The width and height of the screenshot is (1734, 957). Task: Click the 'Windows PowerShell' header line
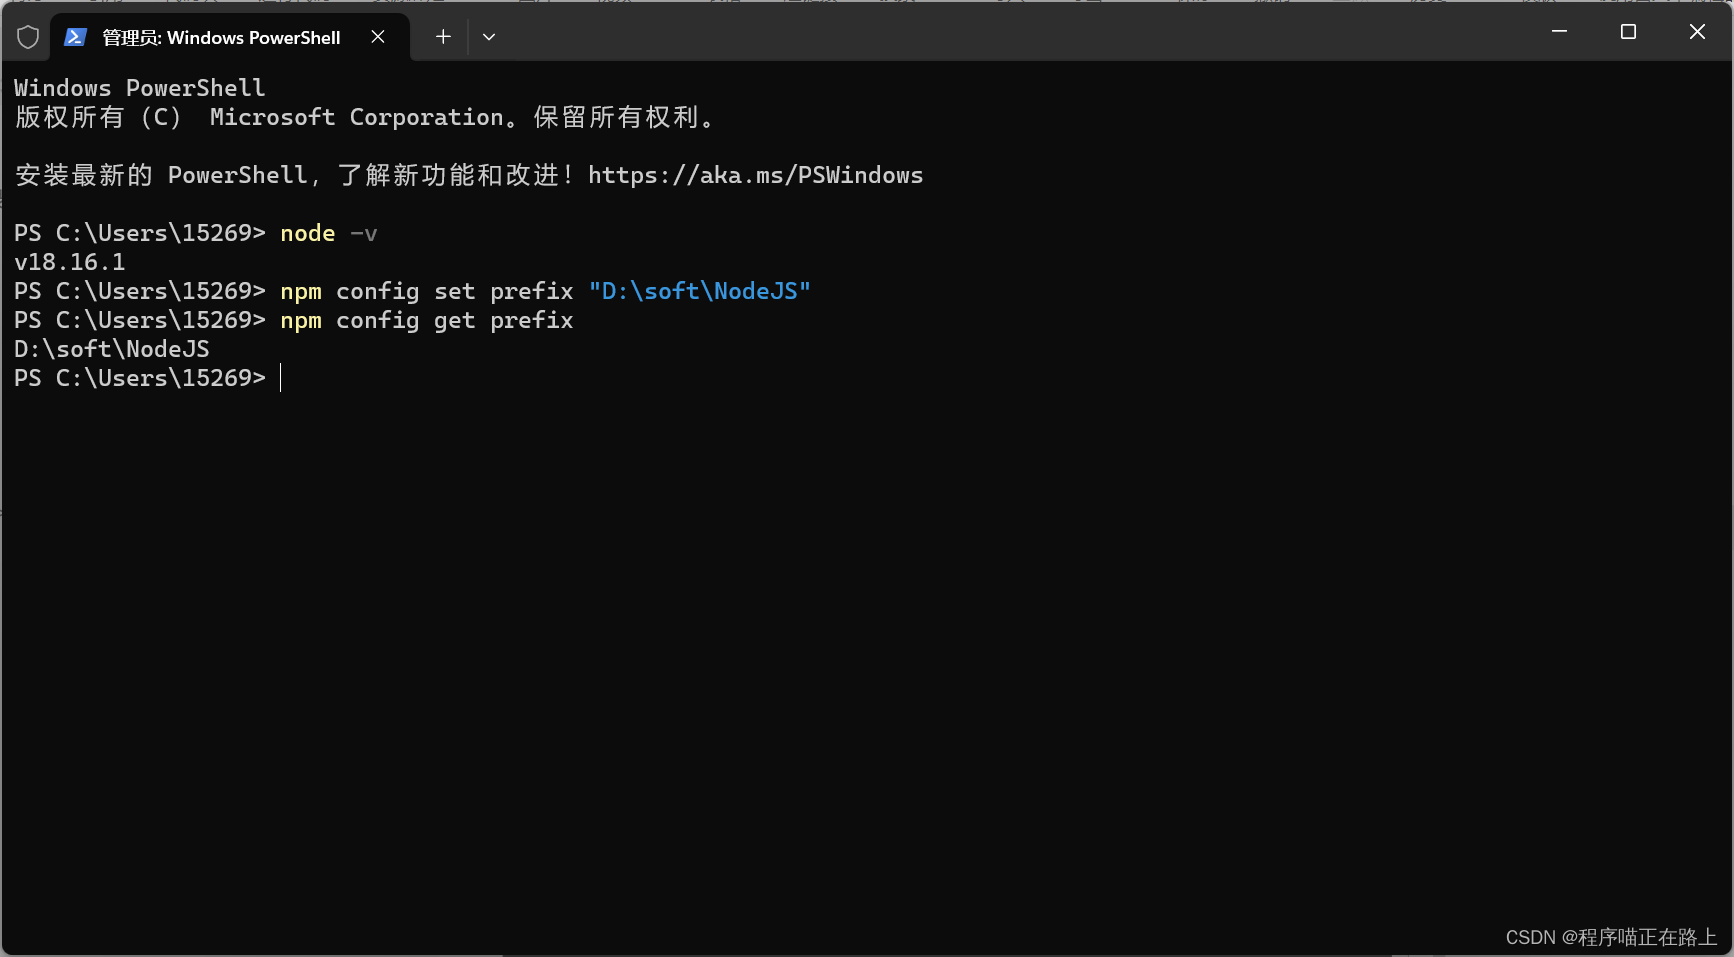[x=140, y=88]
